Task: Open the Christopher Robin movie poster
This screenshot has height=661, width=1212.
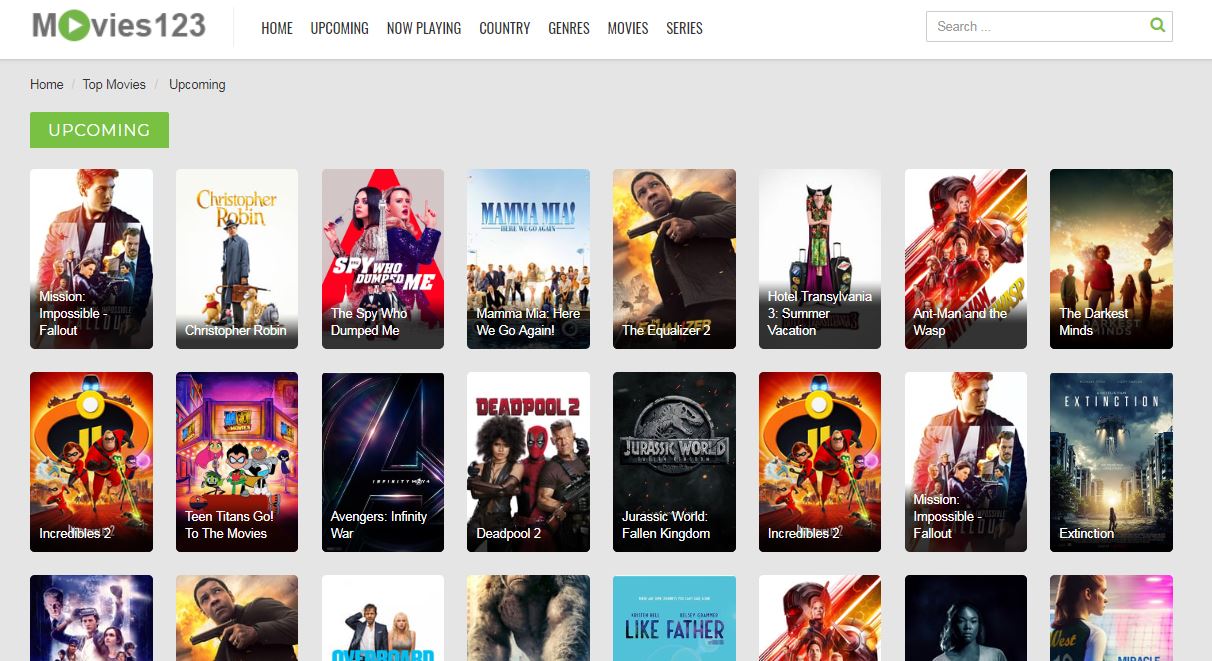Action: click(237, 258)
